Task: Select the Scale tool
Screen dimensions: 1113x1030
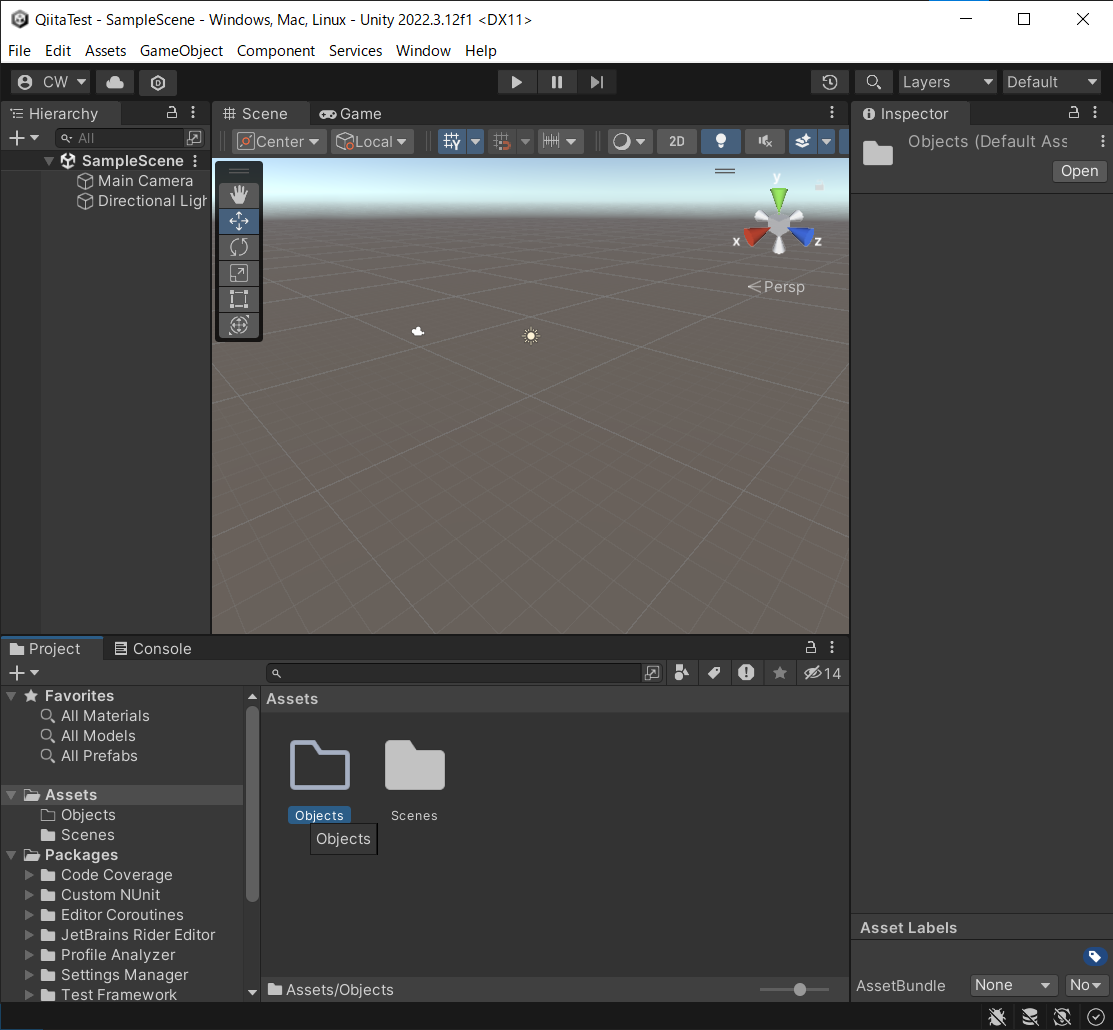Action: [x=238, y=273]
